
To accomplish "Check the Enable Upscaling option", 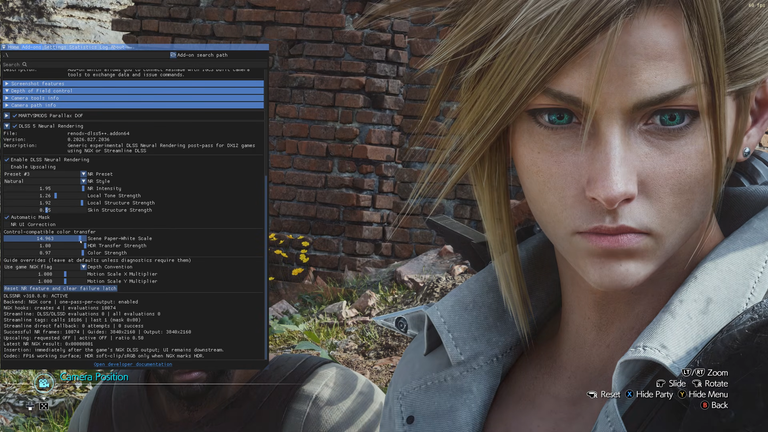I will click(x=7, y=167).
